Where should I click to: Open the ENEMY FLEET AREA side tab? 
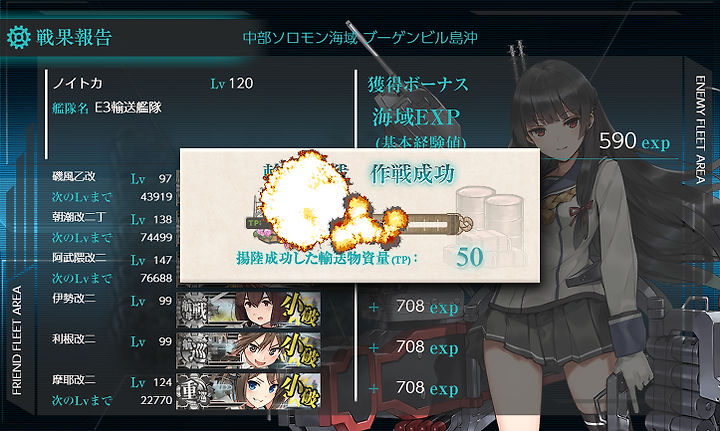[x=700, y=130]
